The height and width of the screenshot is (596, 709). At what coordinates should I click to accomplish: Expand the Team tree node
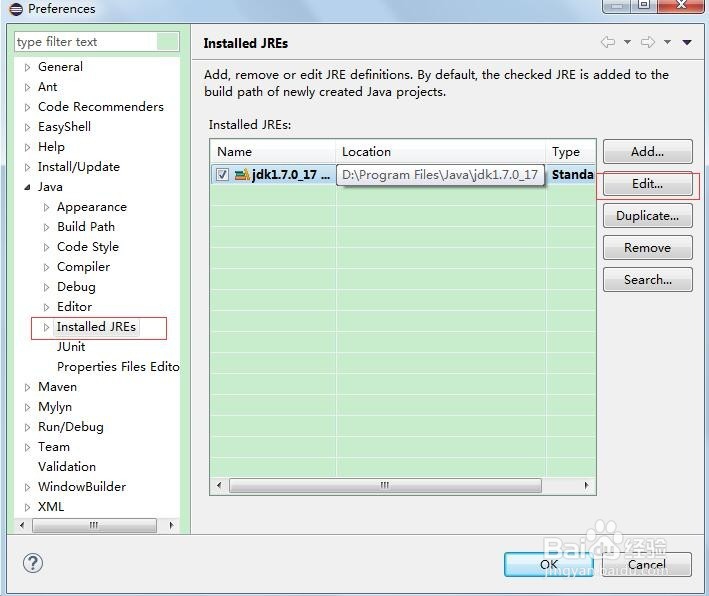tap(27, 447)
